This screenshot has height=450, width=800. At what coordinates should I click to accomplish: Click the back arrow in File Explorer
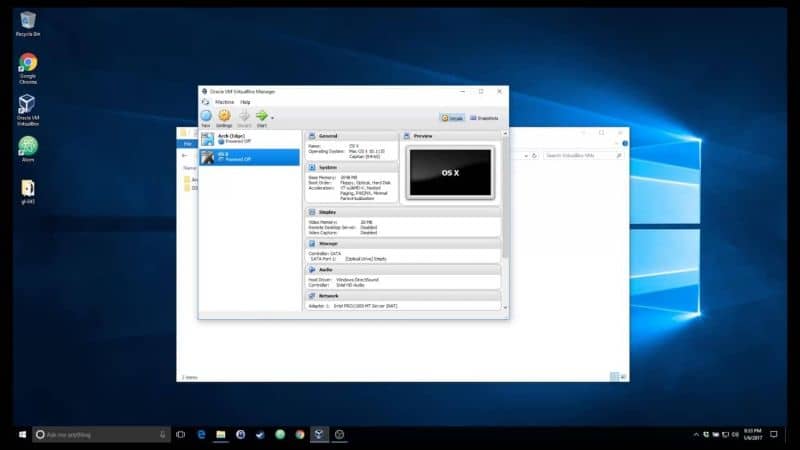[x=185, y=156]
